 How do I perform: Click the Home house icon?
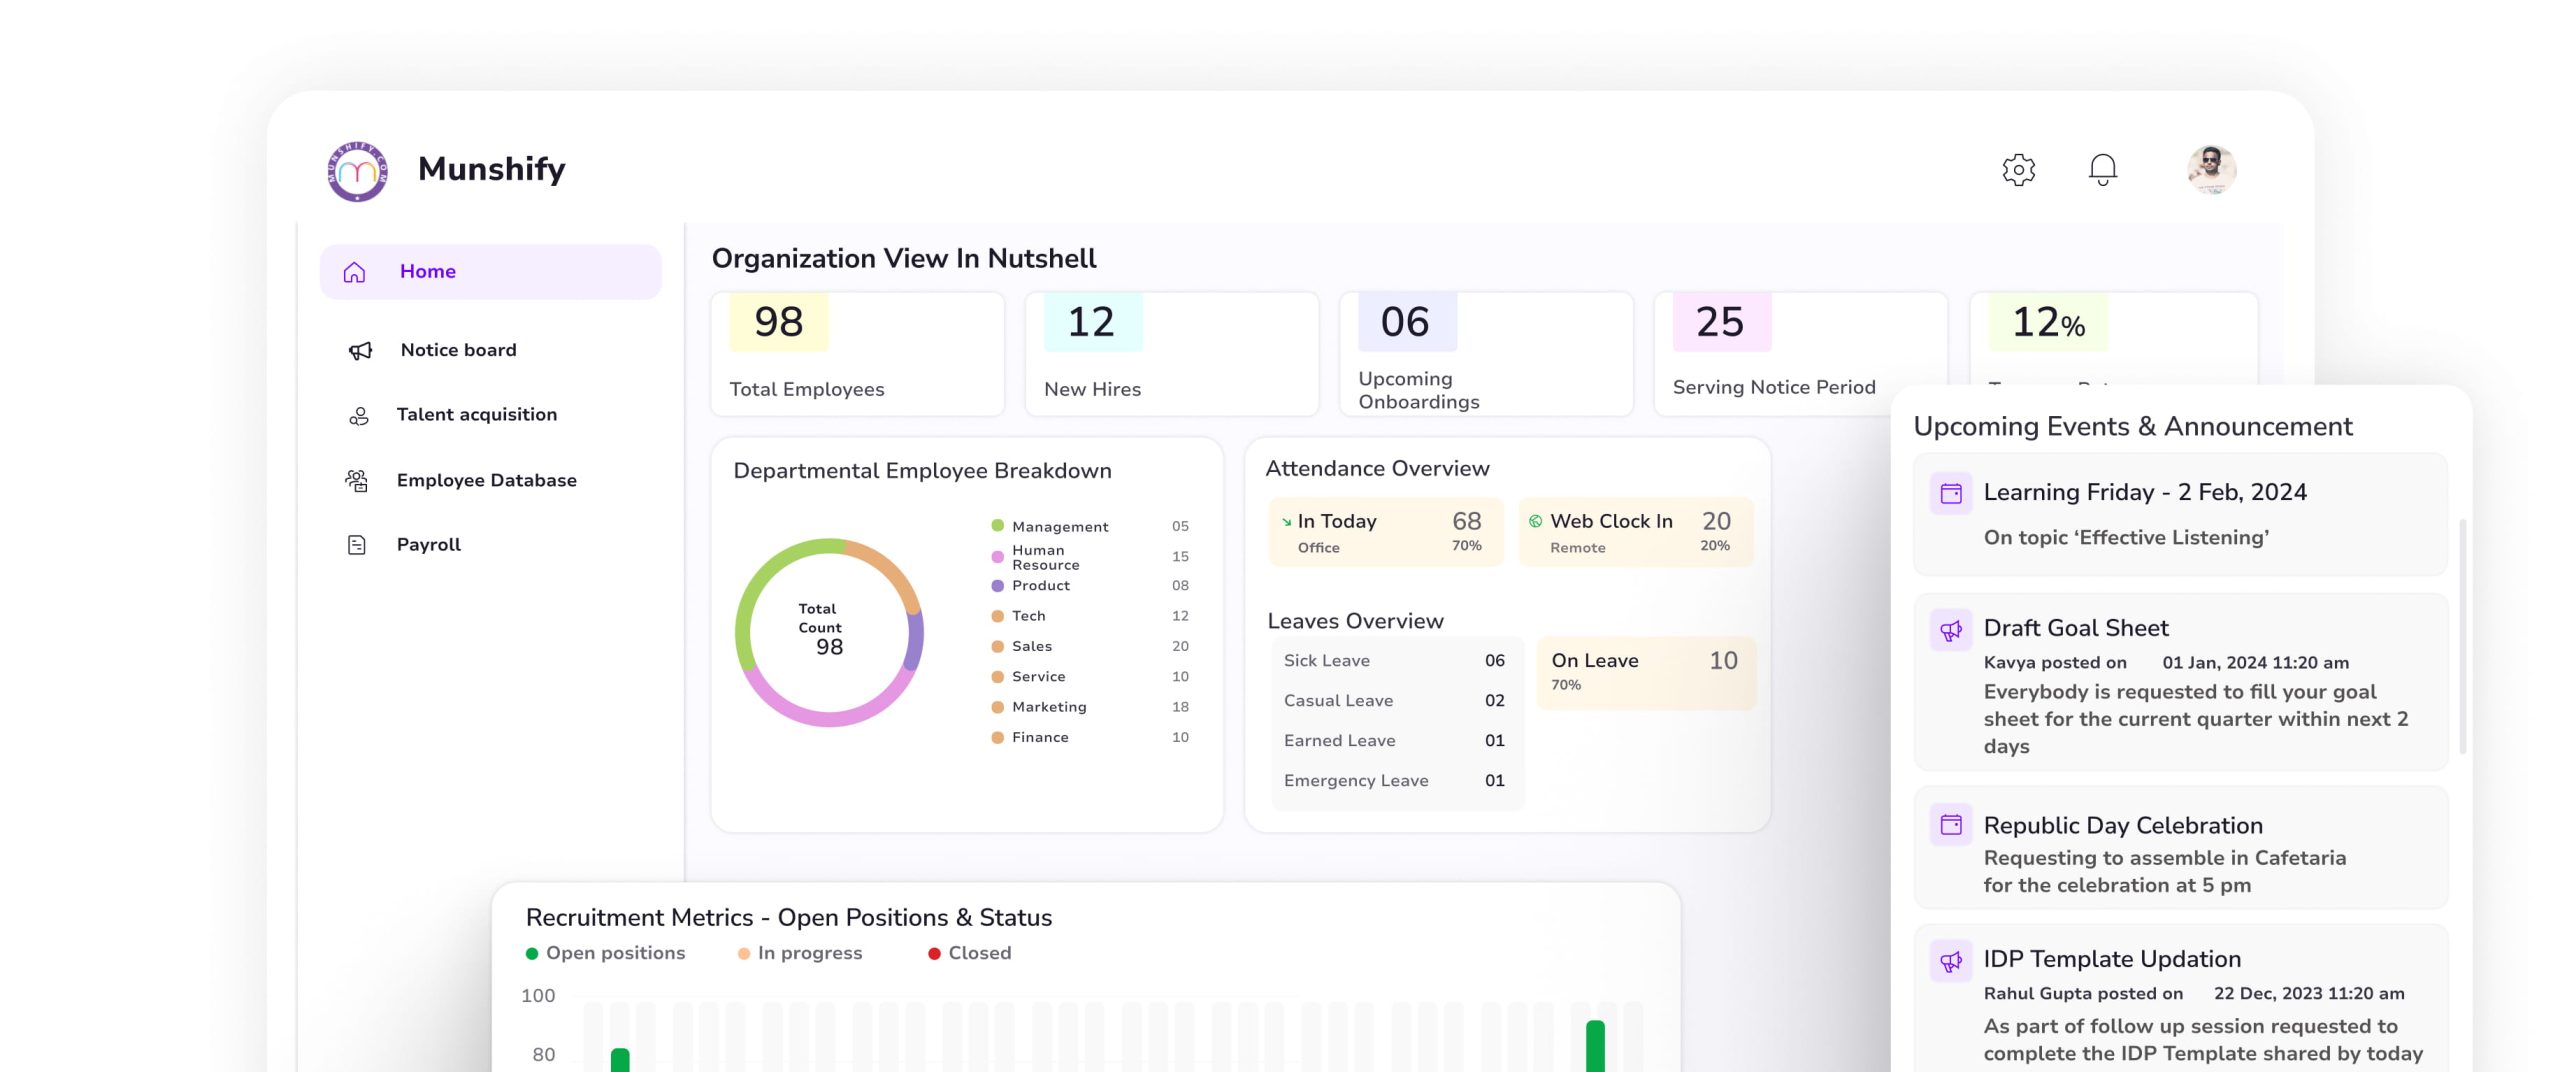pyautogui.click(x=354, y=272)
